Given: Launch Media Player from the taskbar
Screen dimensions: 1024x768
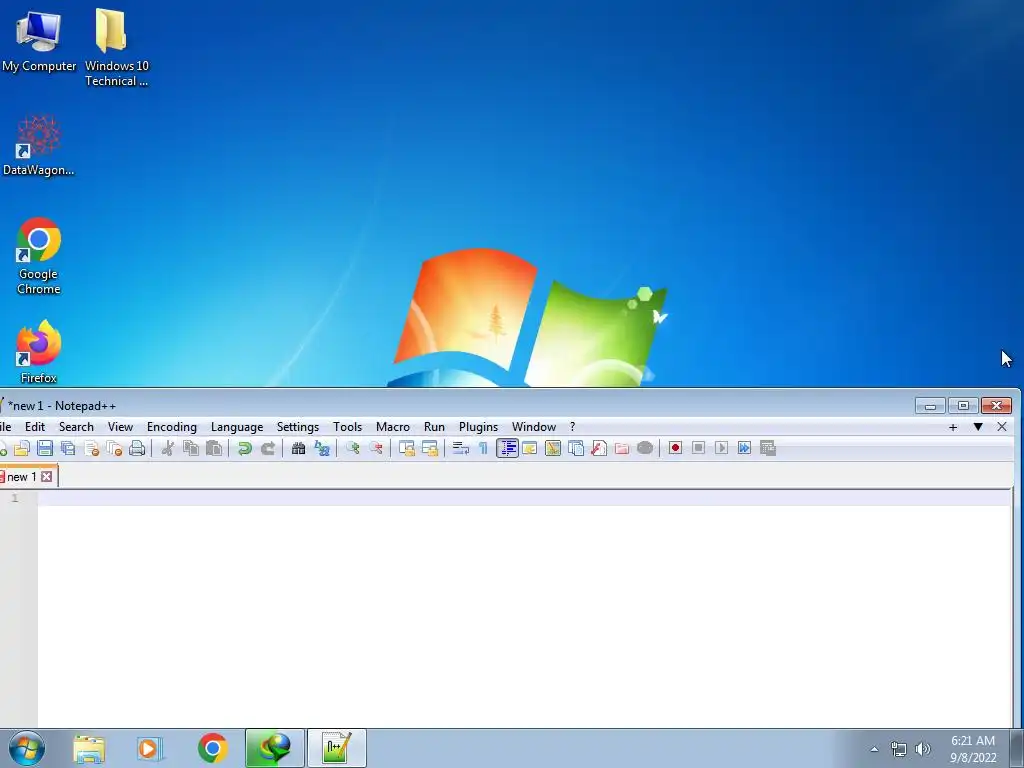Looking at the screenshot, I should click(150, 748).
